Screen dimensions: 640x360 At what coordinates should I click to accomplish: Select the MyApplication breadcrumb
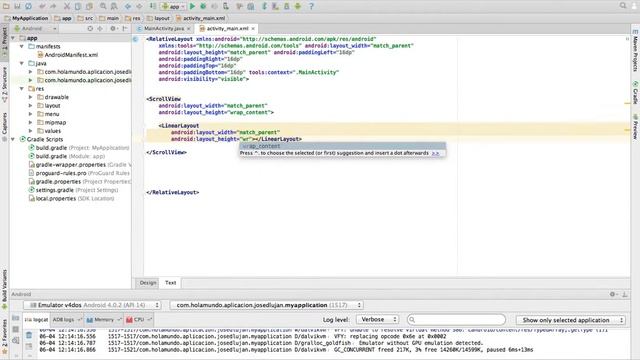click(x=27, y=18)
